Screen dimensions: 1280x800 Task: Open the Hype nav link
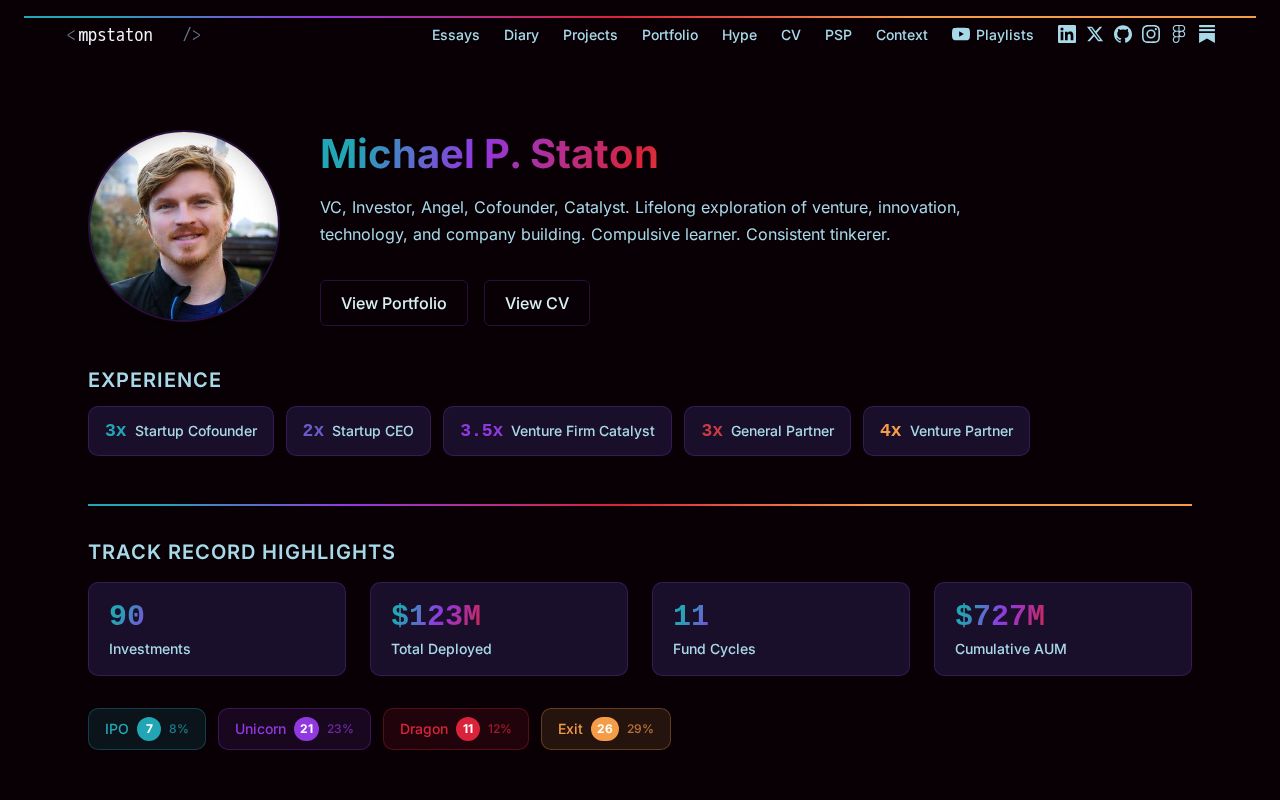tap(739, 35)
